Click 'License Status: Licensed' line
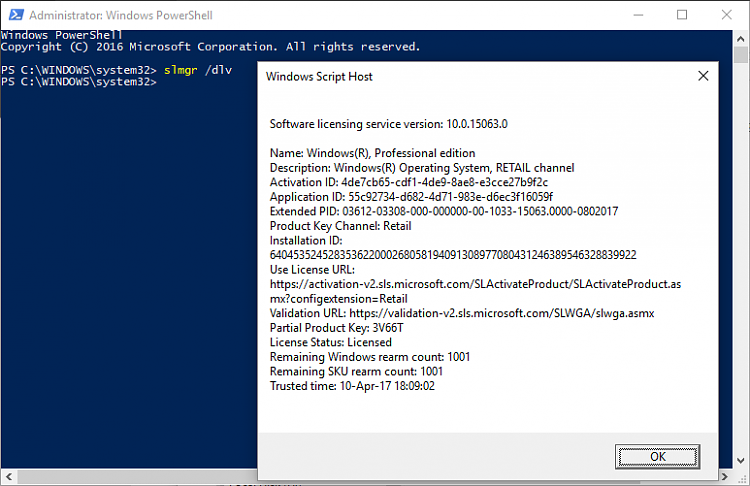750x486 pixels. (x=331, y=342)
